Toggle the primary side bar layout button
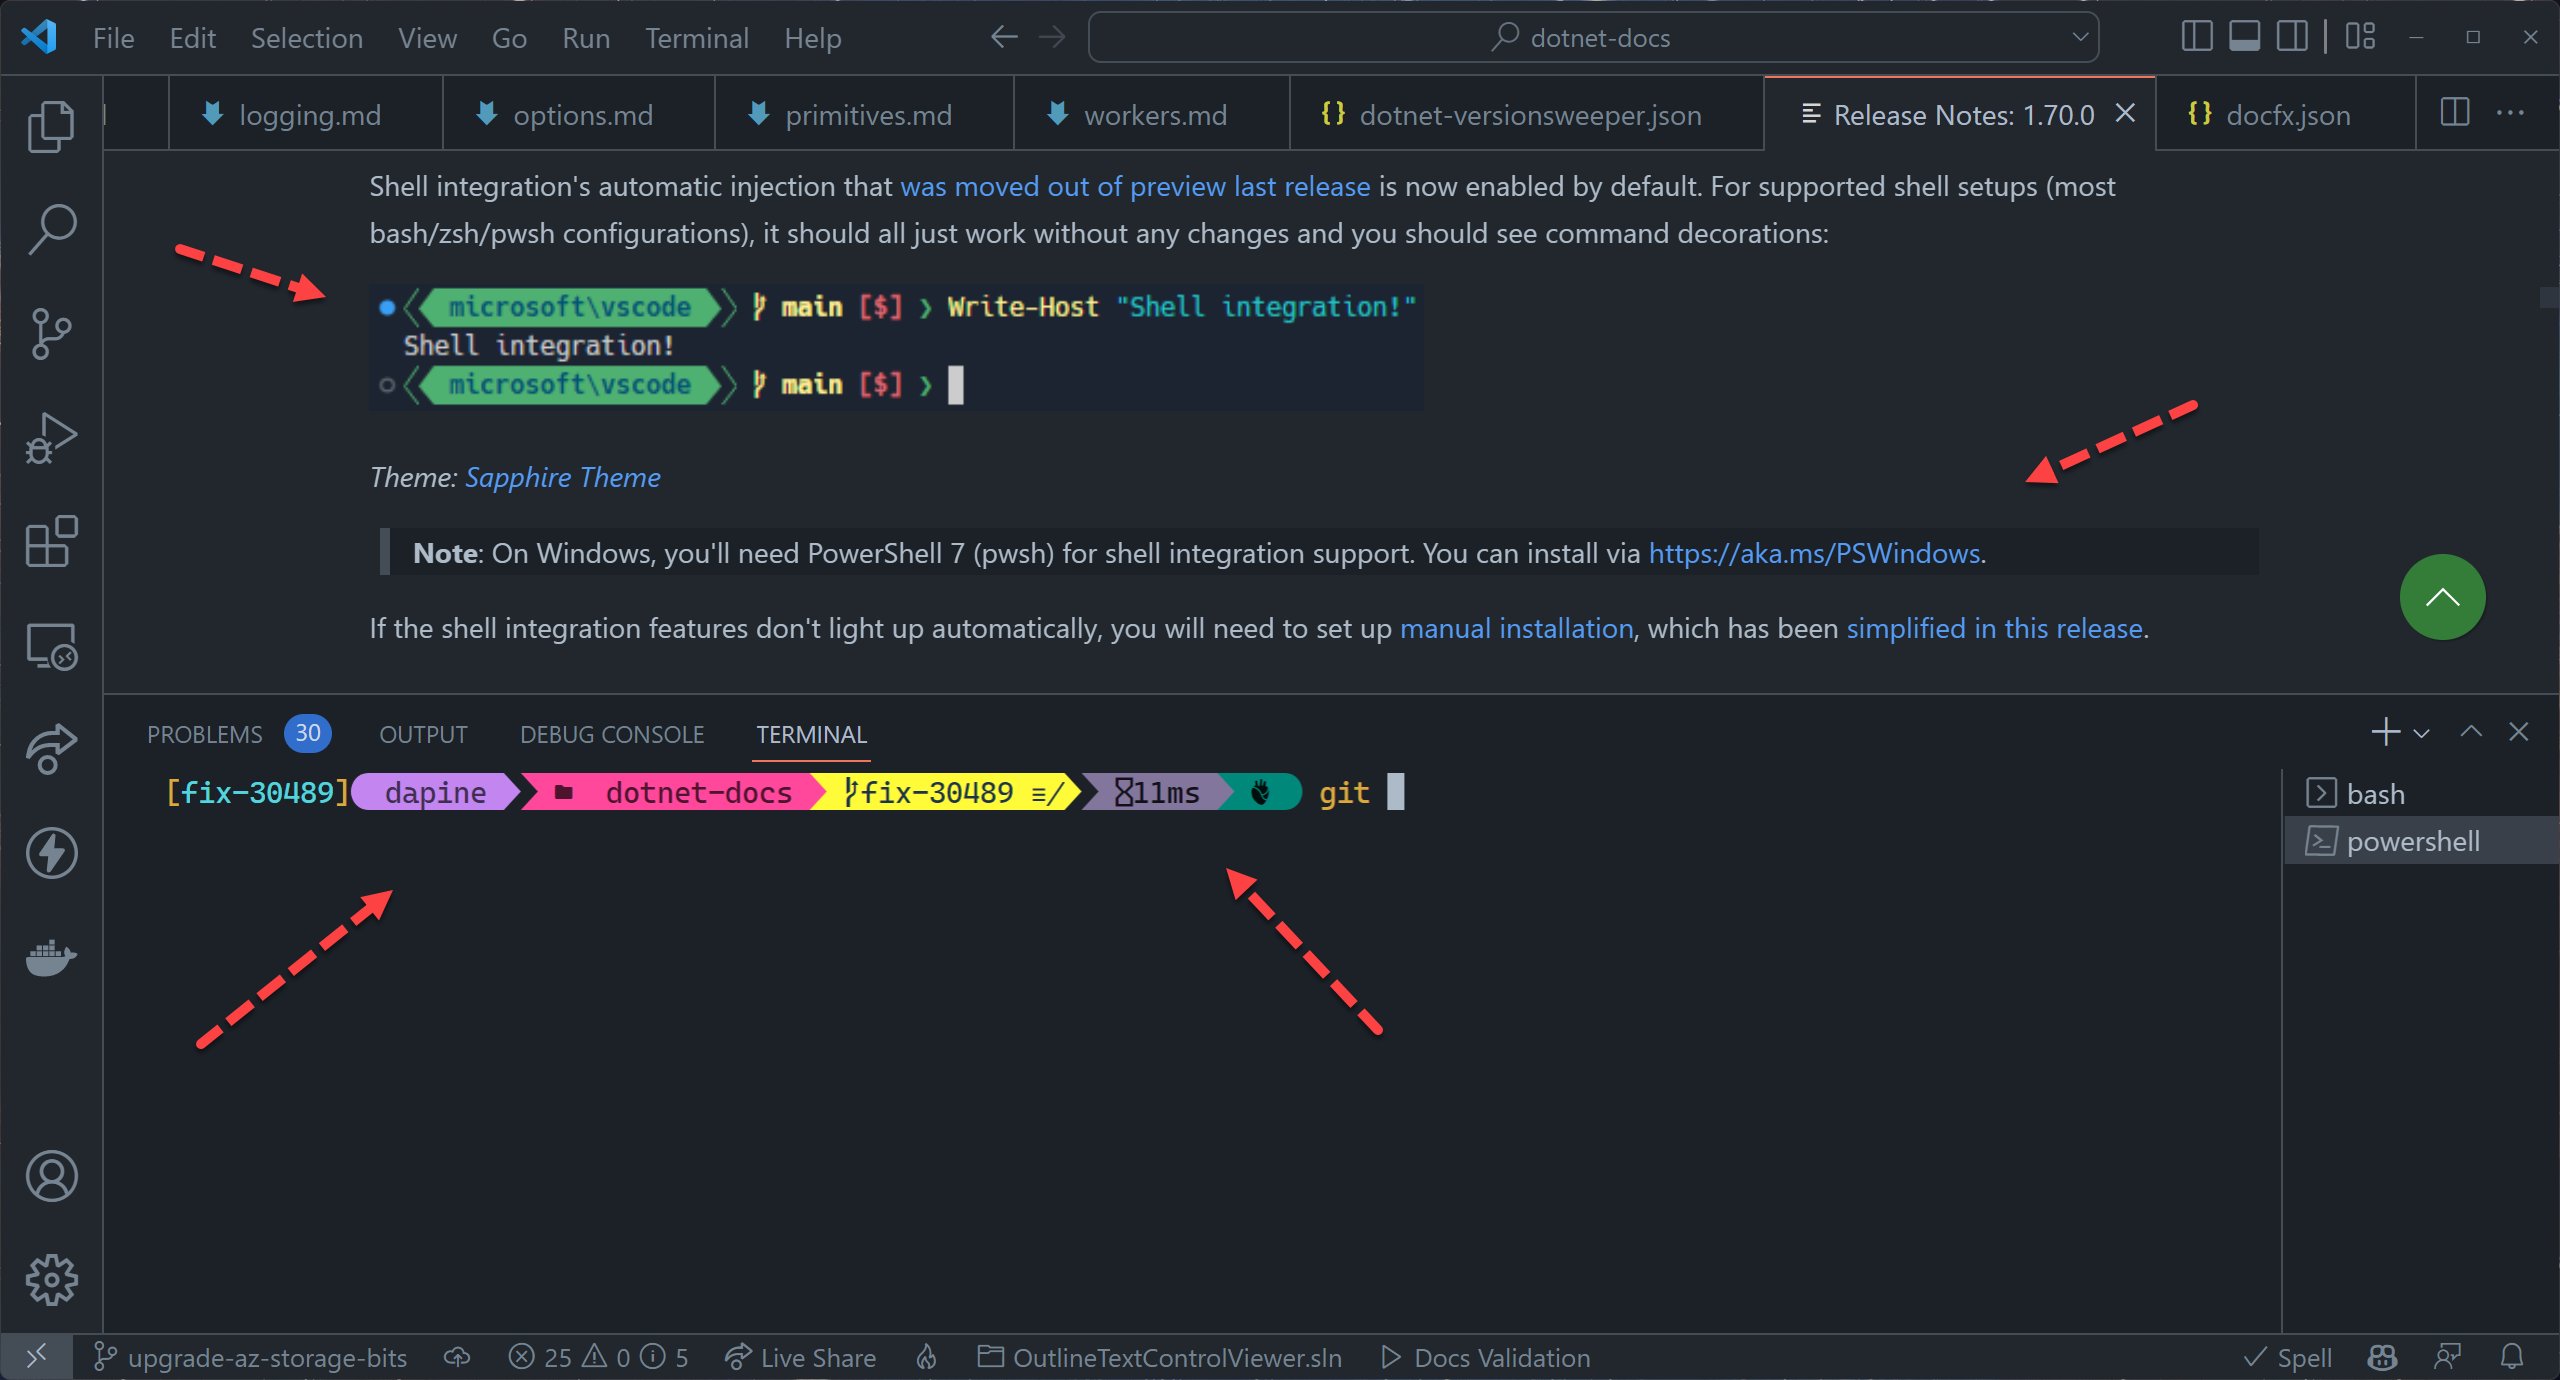The height and width of the screenshot is (1380, 2560). click(2196, 37)
